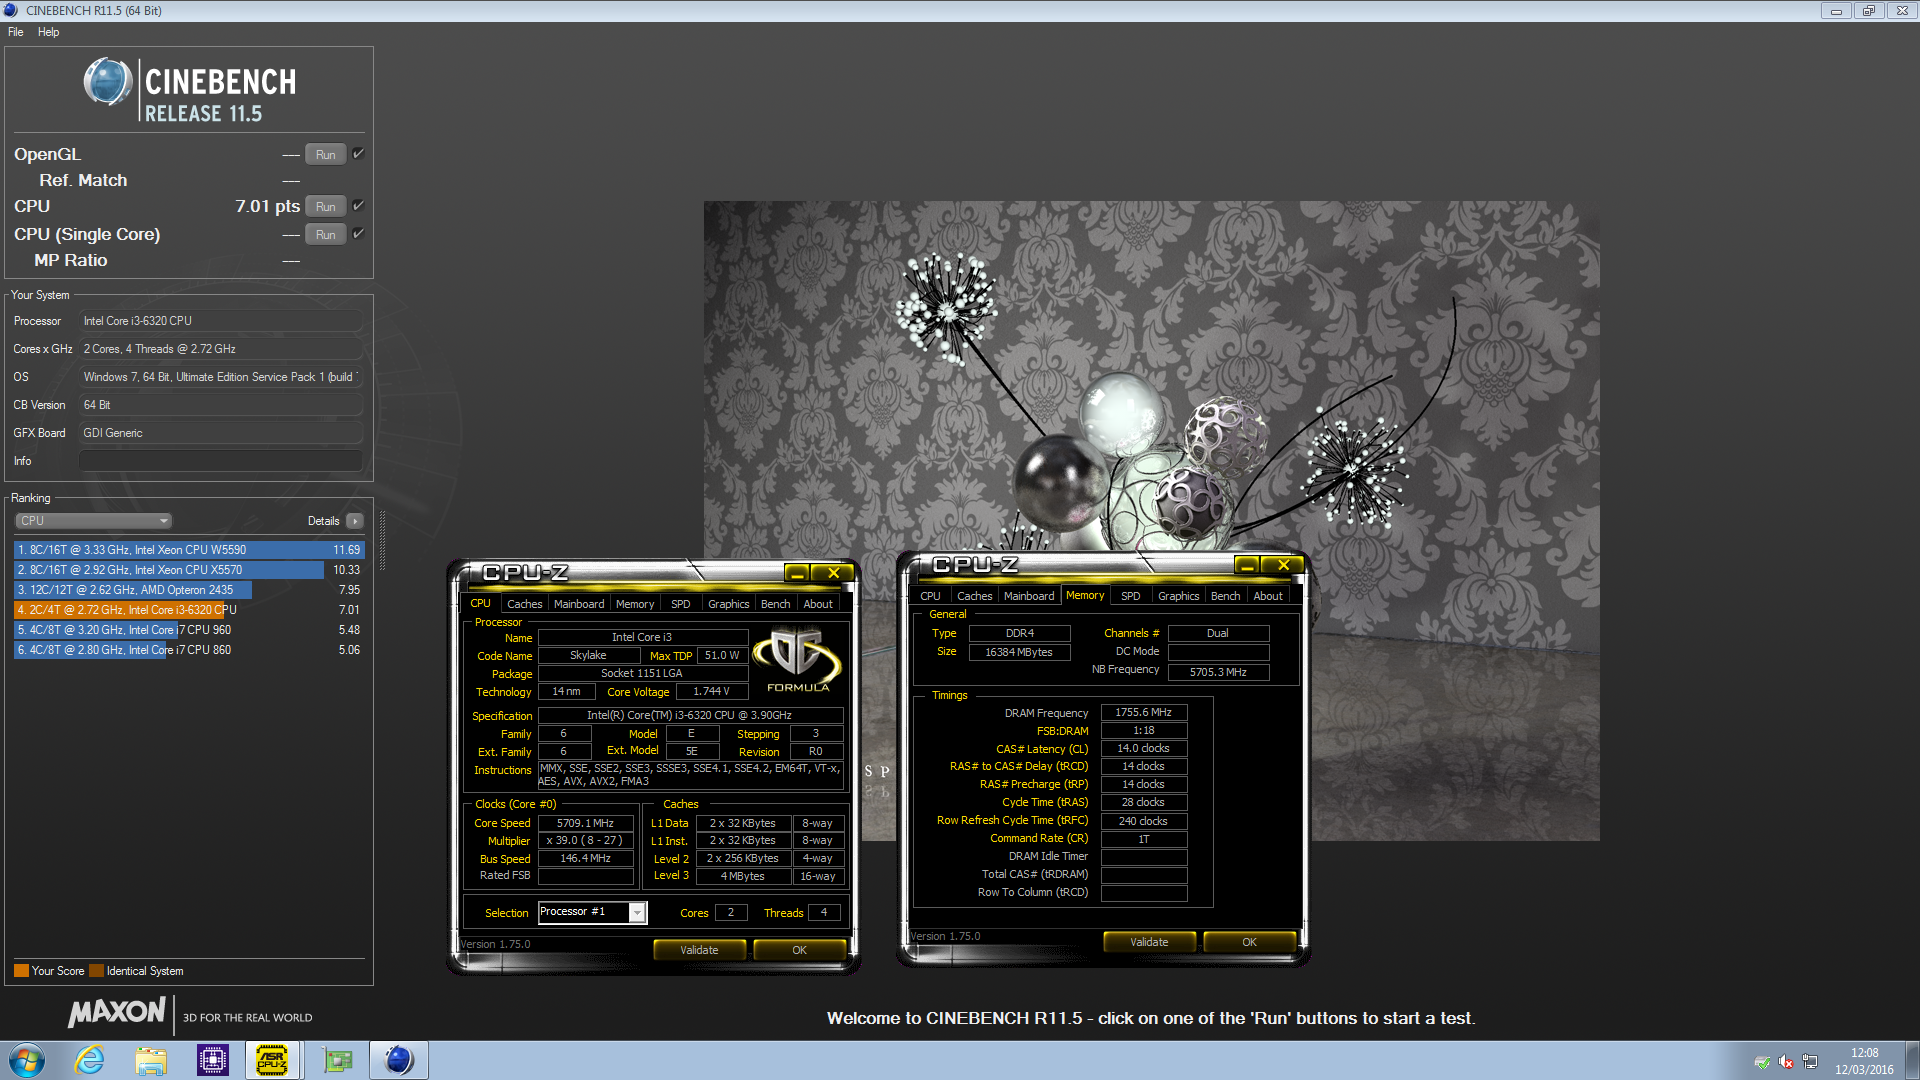Select ranking row Intel Xeon CPU W5590
The image size is (1920, 1080).
coord(189,550)
